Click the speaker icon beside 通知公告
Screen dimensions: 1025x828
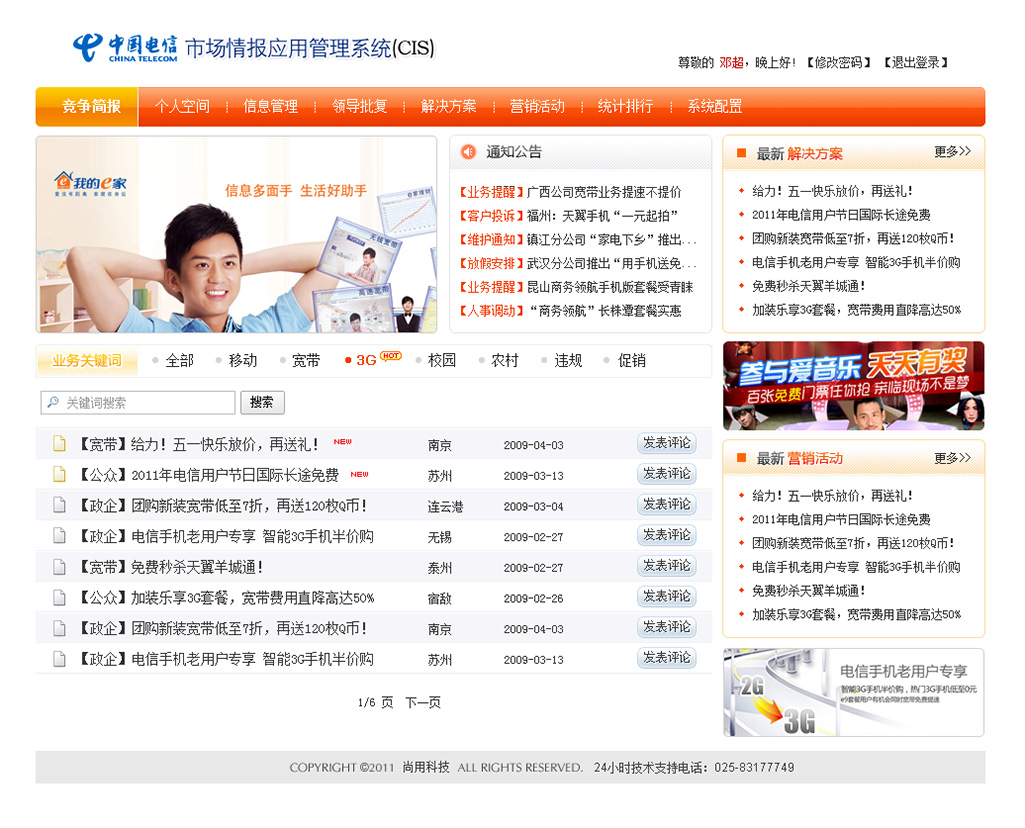click(468, 152)
